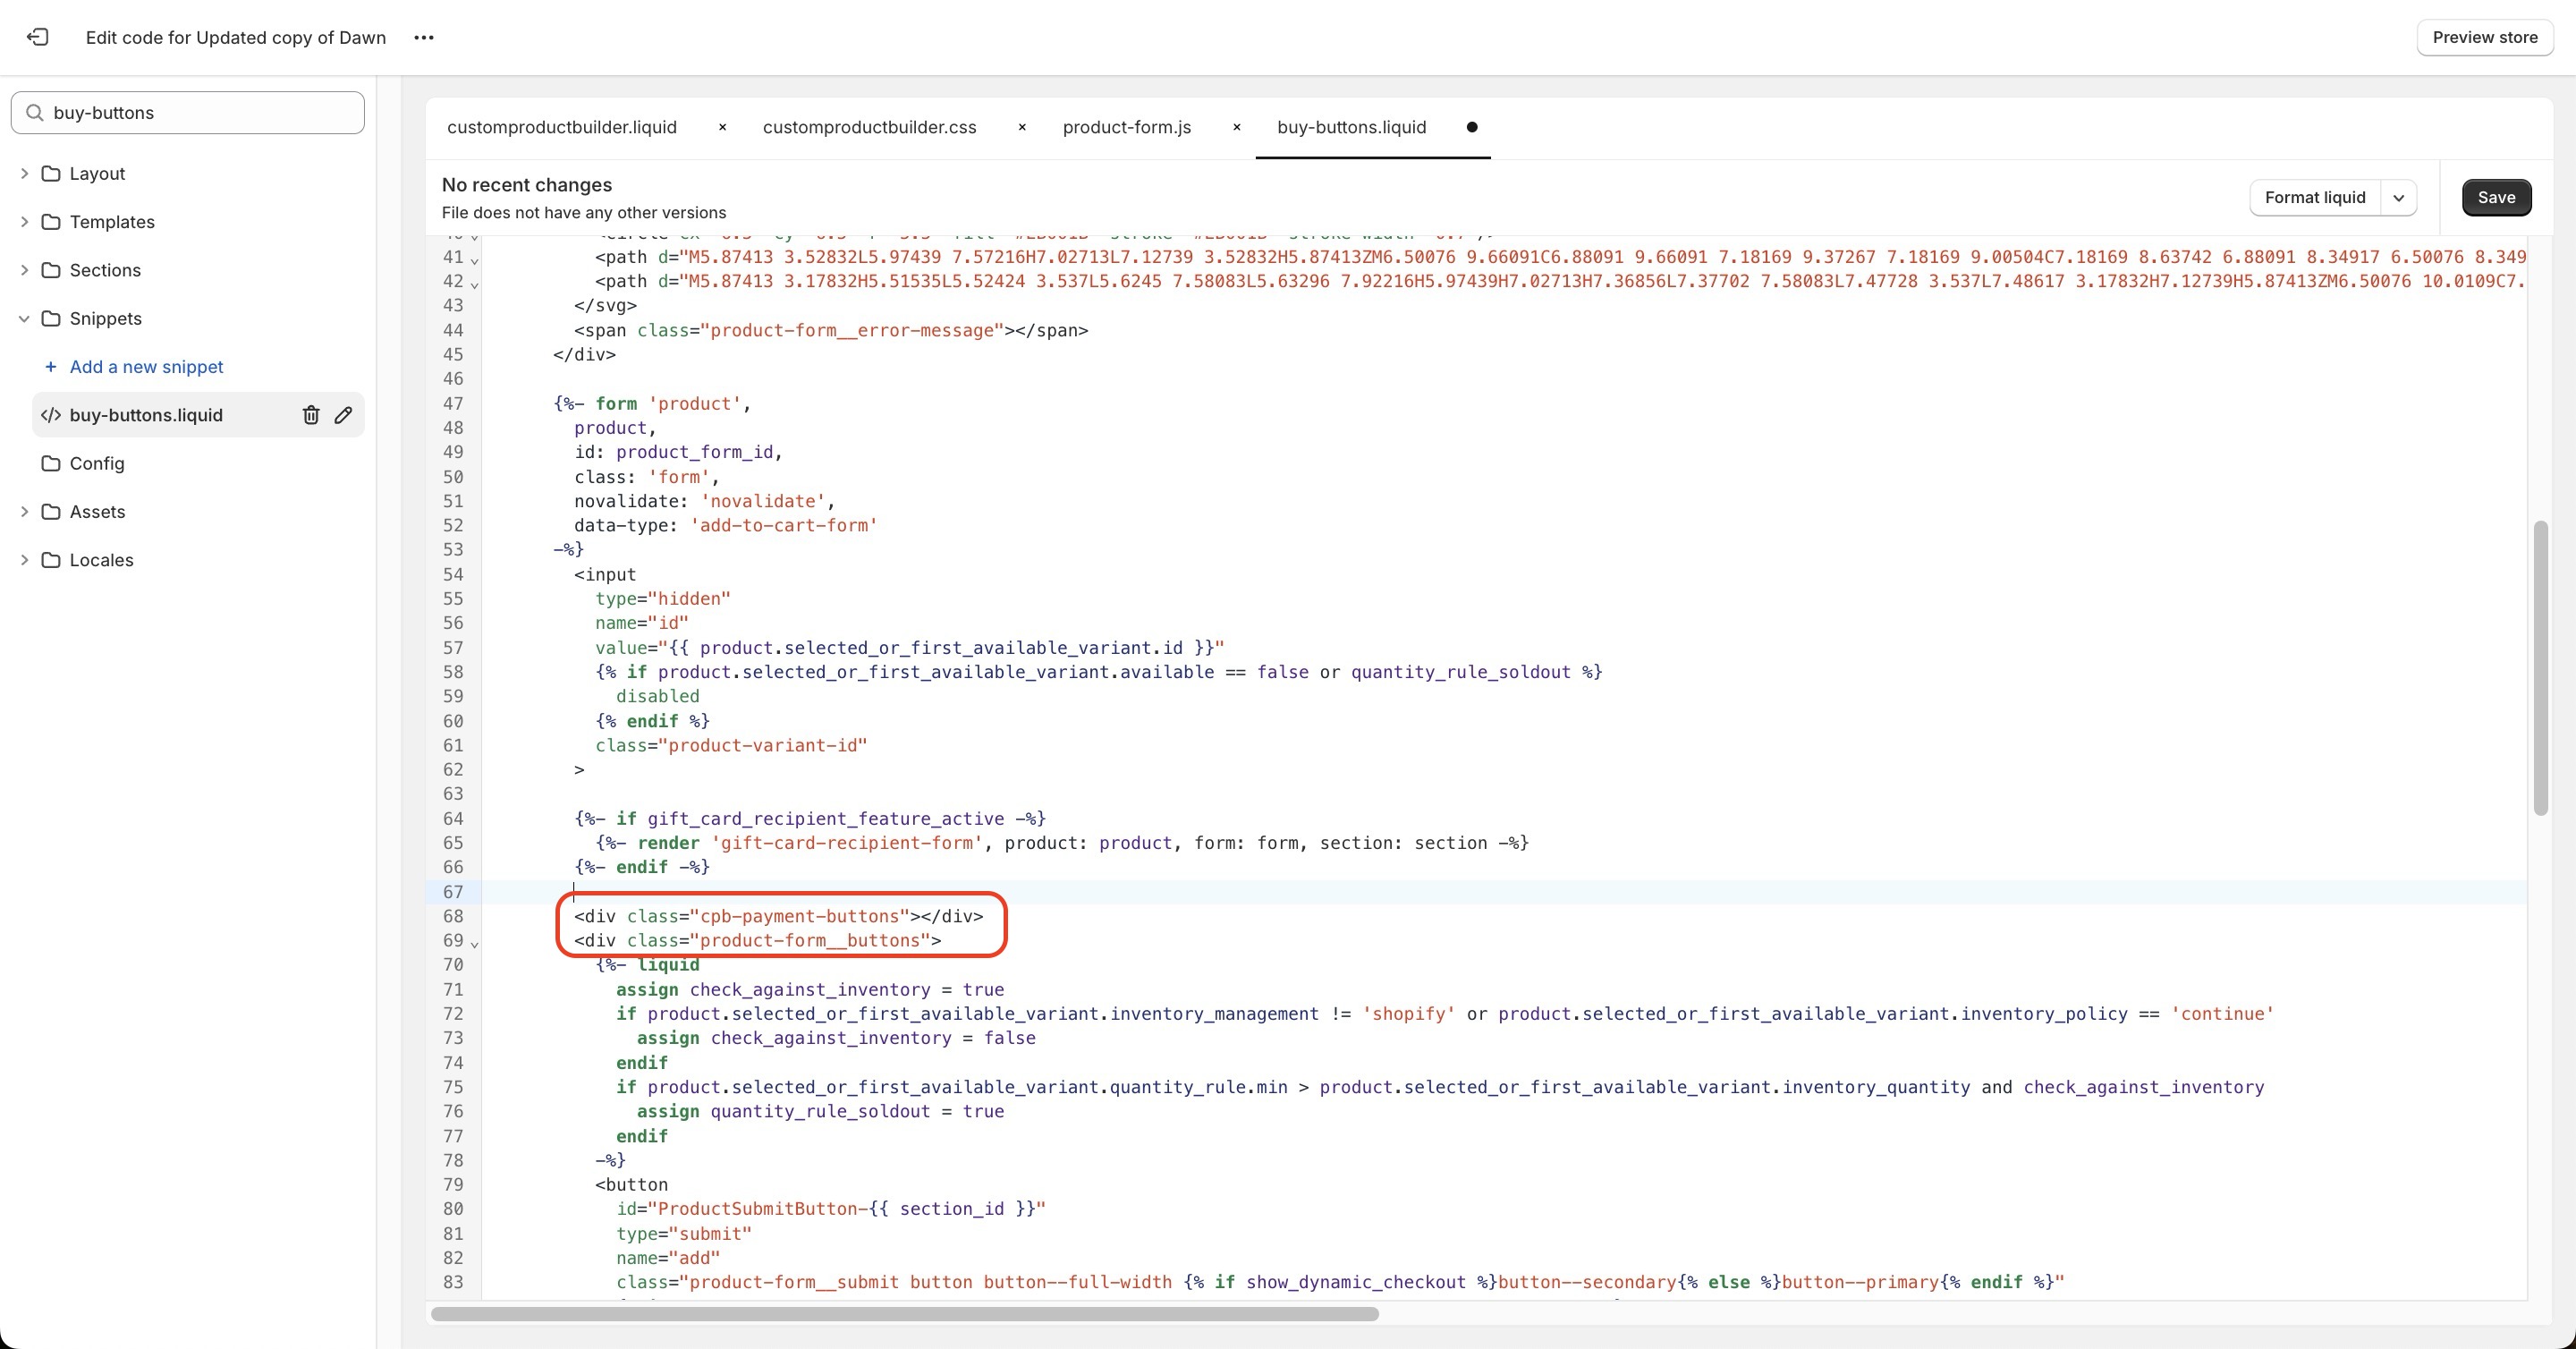Screen dimensions: 2576x1349
Task: Fold code at line 69 arrow
Action: 474,943
